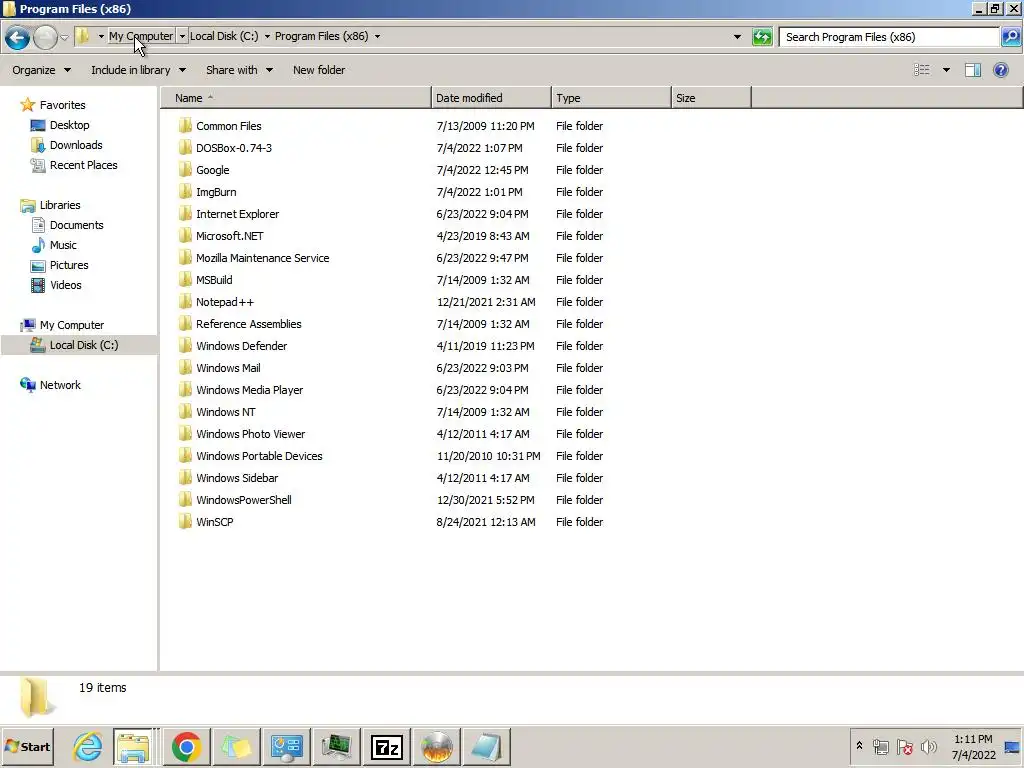Select Mozilla Maintenance Service folder
The width and height of the screenshot is (1024, 768).
point(262,258)
